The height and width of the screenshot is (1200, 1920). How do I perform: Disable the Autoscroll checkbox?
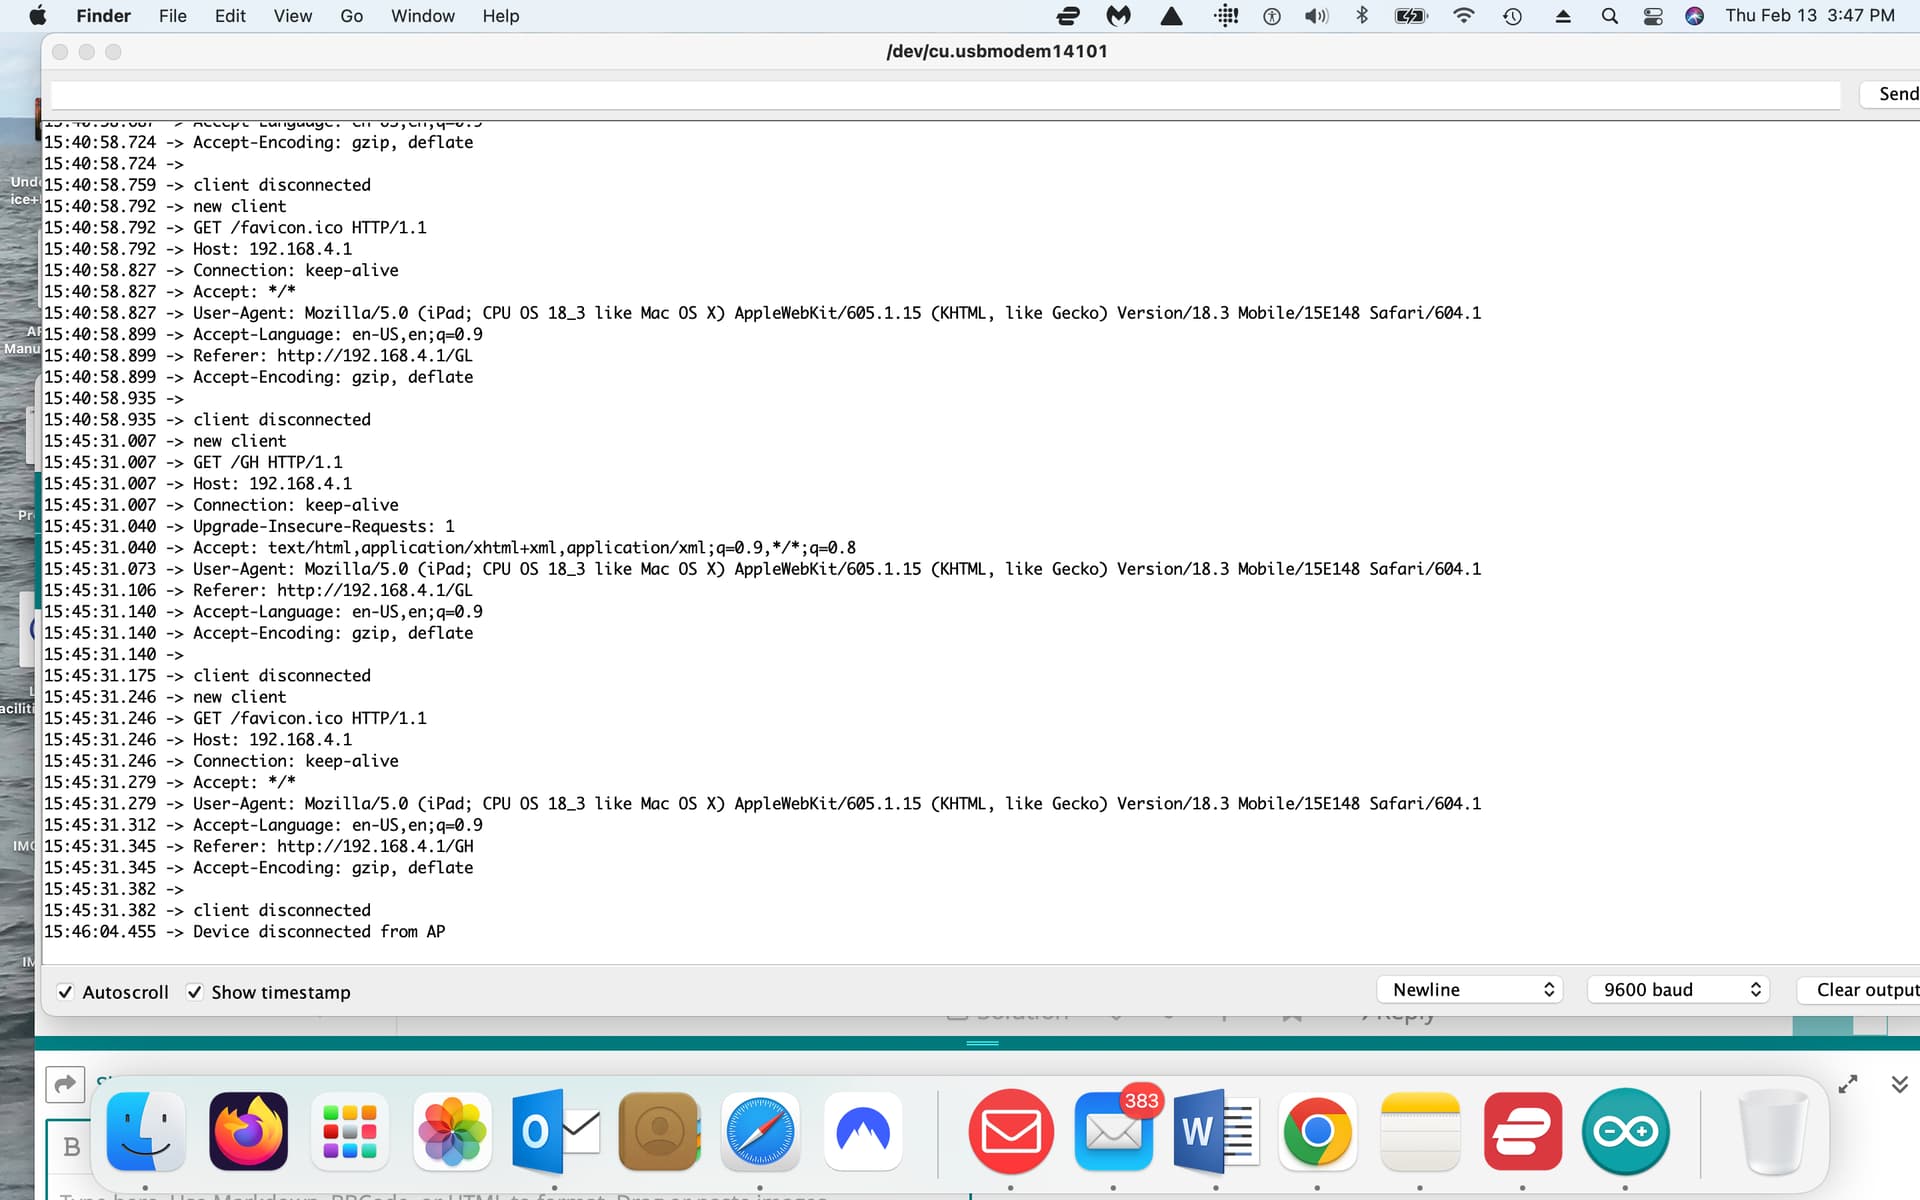click(66, 992)
